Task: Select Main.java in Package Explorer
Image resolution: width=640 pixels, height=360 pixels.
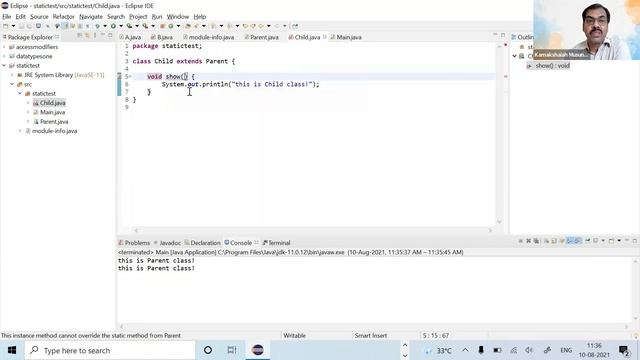Action: [x=52, y=112]
